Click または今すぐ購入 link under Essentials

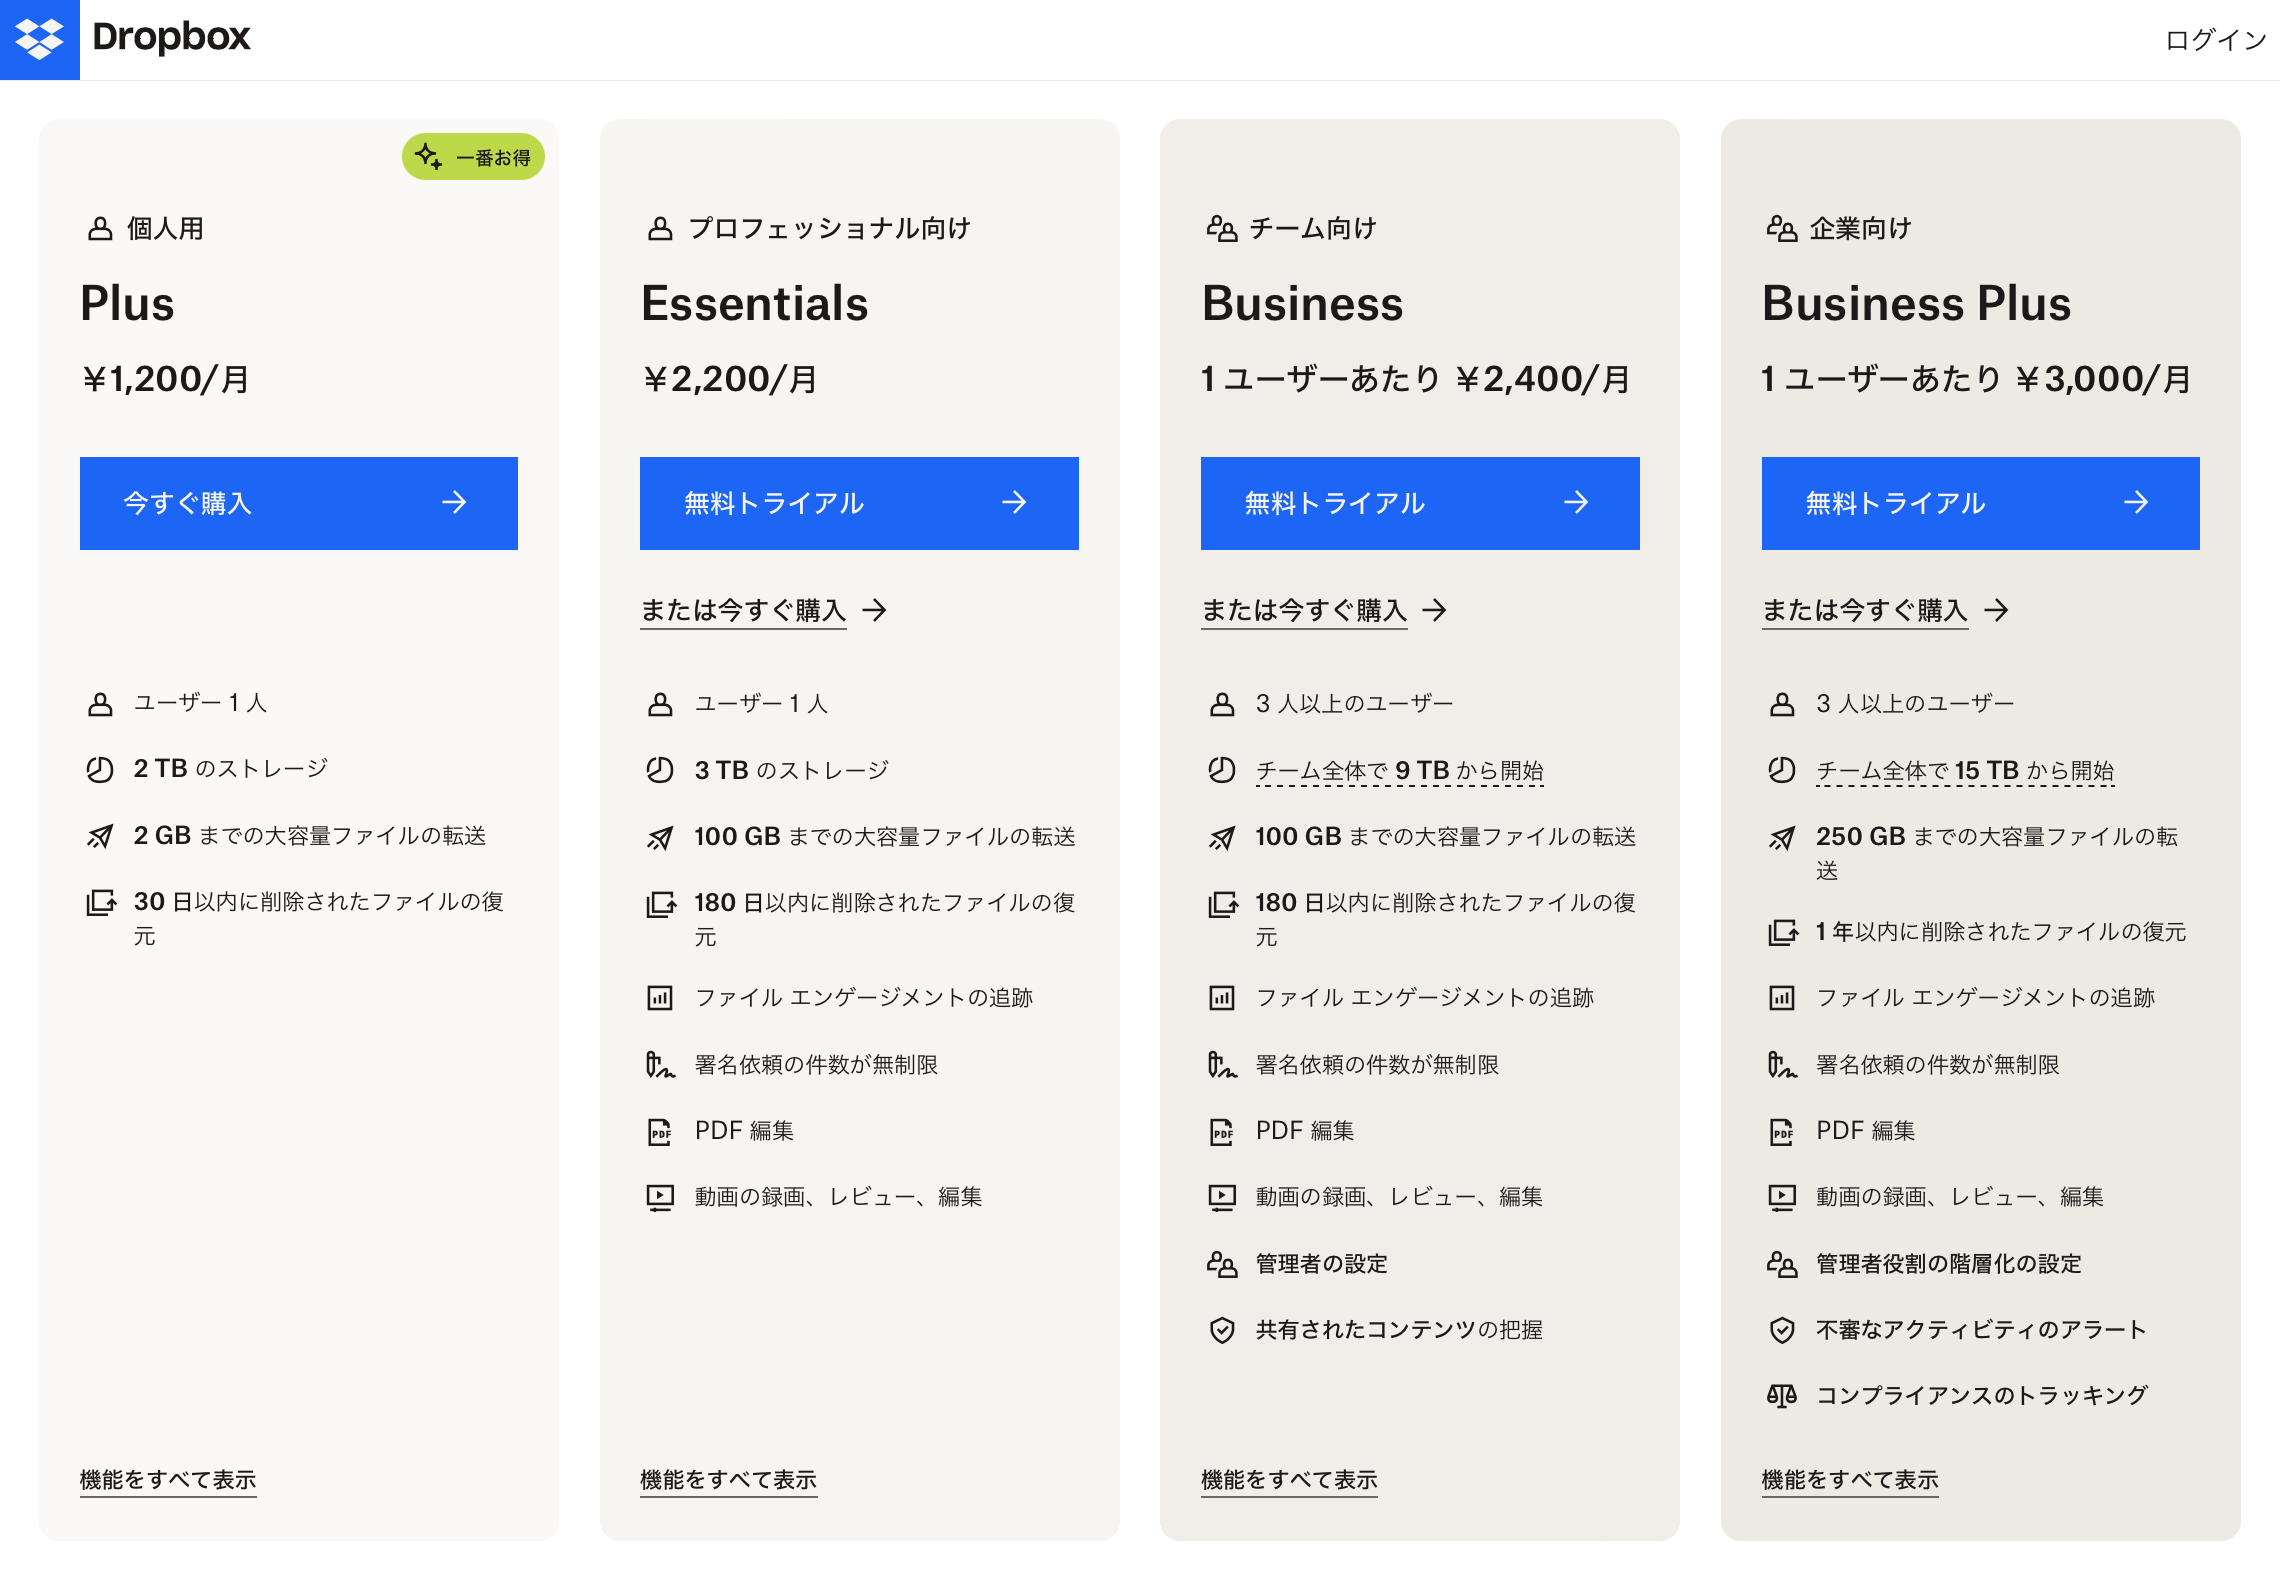[764, 610]
